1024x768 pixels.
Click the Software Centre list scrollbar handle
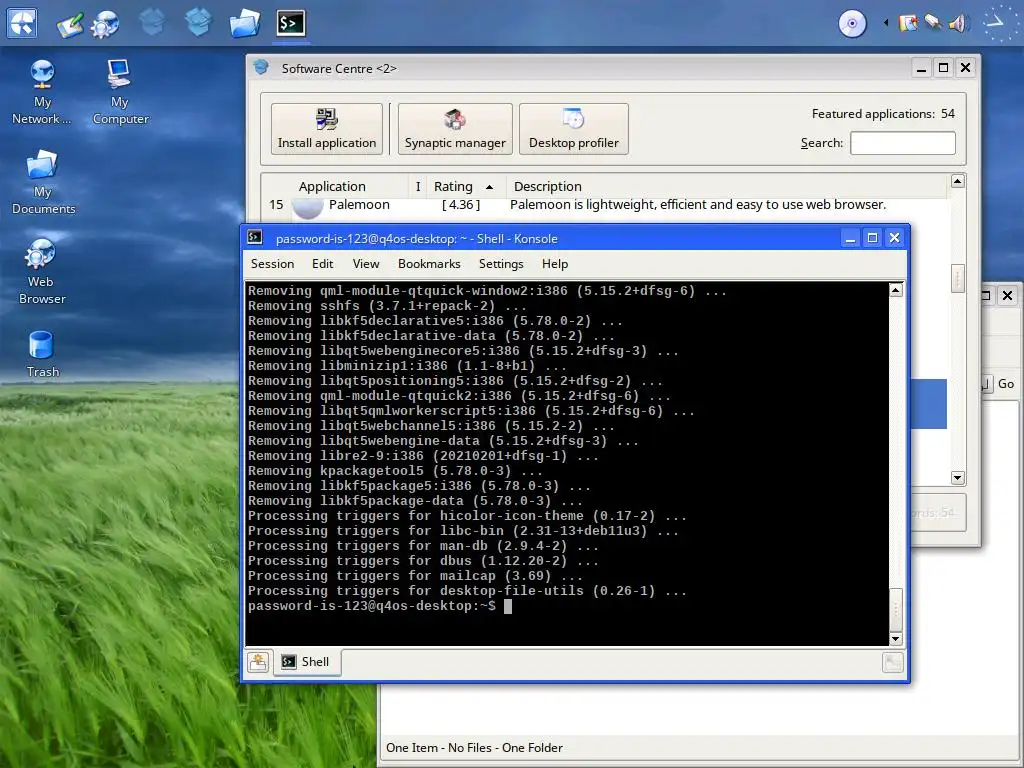[x=957, y=278]
